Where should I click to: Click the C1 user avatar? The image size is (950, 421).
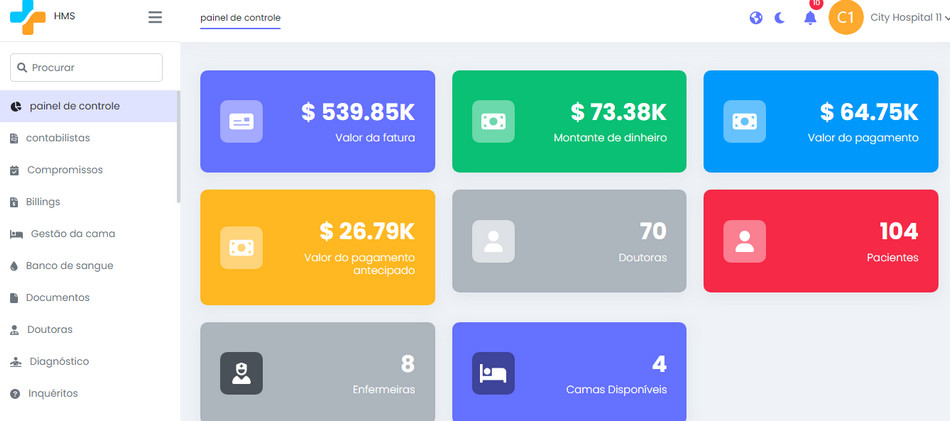(x=846, y=18)
